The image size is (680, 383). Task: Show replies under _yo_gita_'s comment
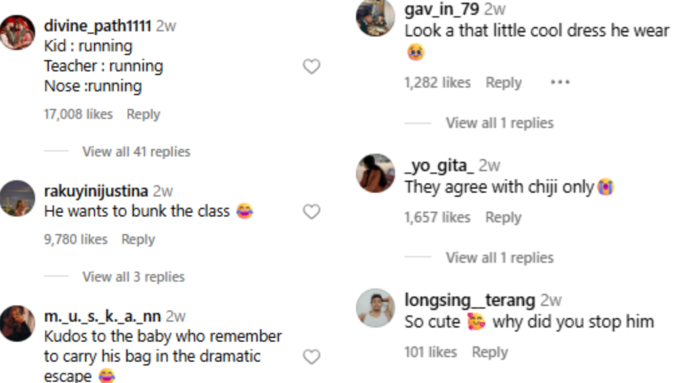500,258
